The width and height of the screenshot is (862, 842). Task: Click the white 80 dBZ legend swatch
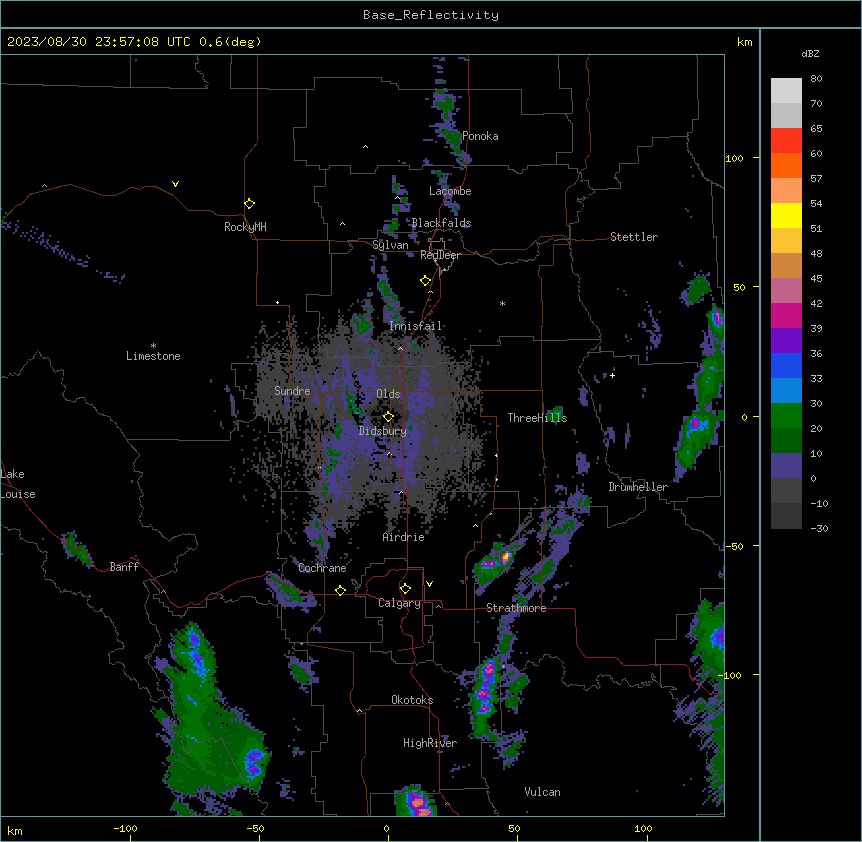pyautogui.click(x=786, y=91)
